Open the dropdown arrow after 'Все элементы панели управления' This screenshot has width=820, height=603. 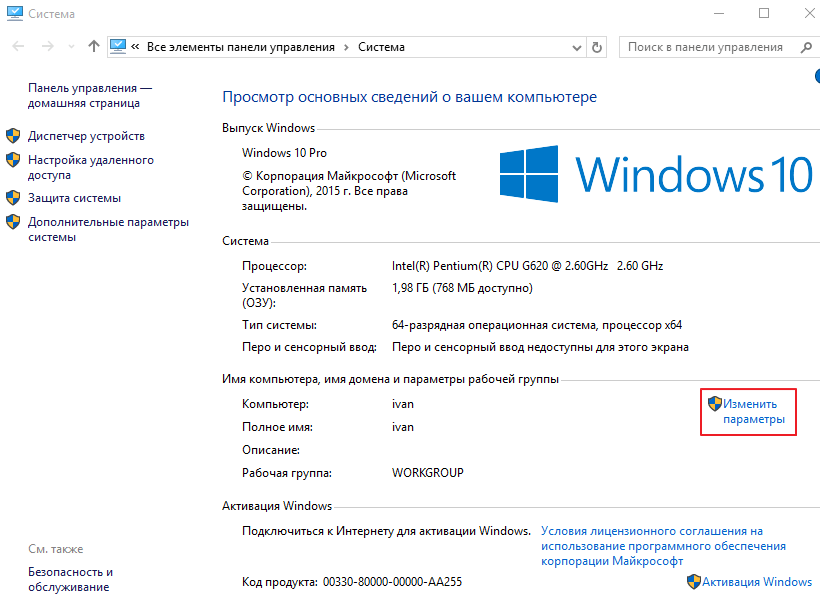pyautogui.click(x=346, y=47)
